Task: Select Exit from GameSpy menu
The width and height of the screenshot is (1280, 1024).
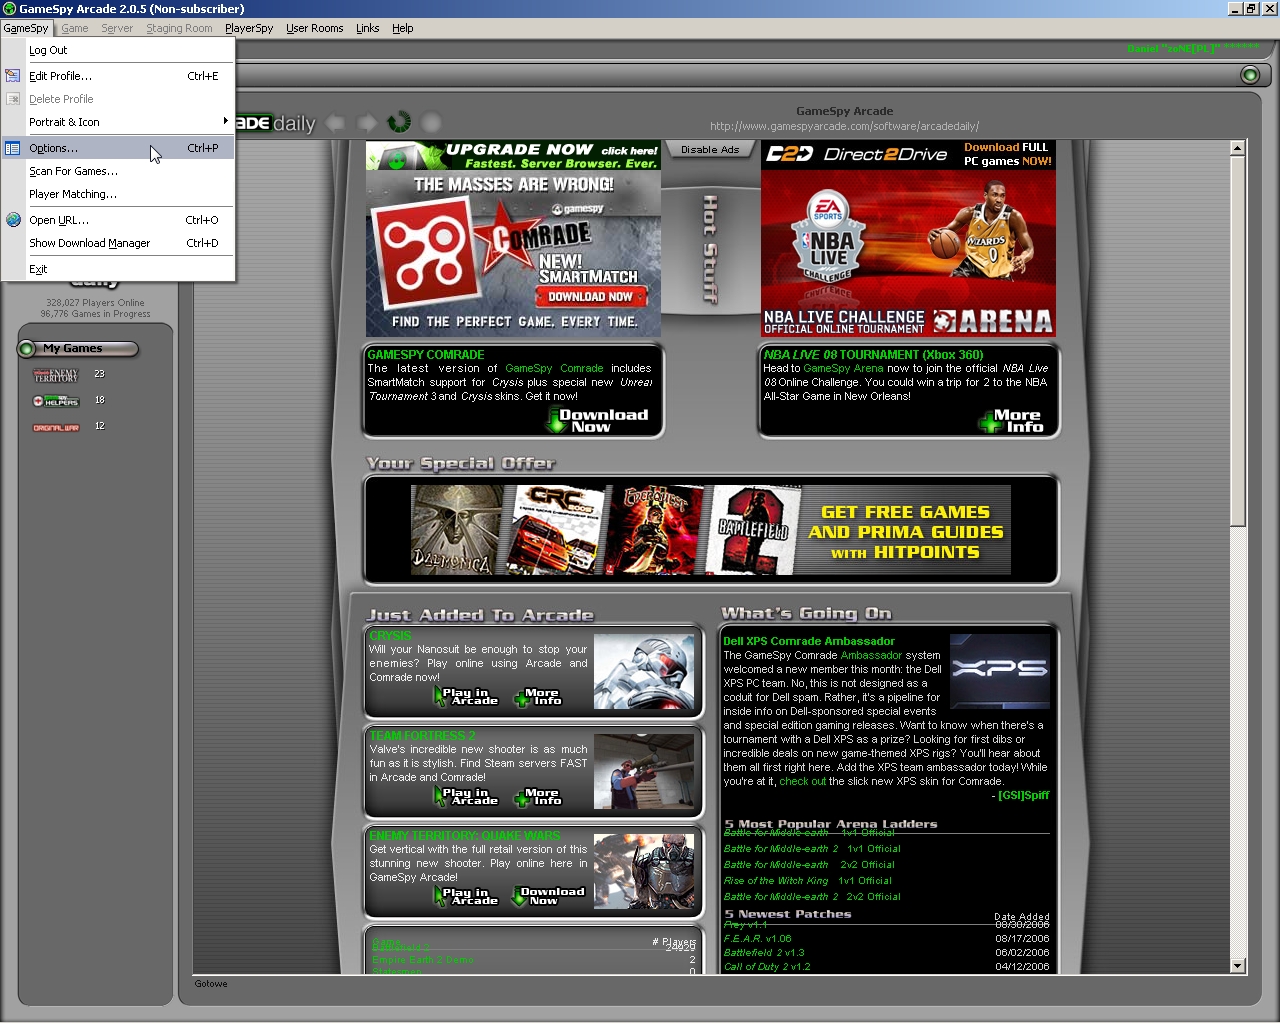Action: [118, 269]
